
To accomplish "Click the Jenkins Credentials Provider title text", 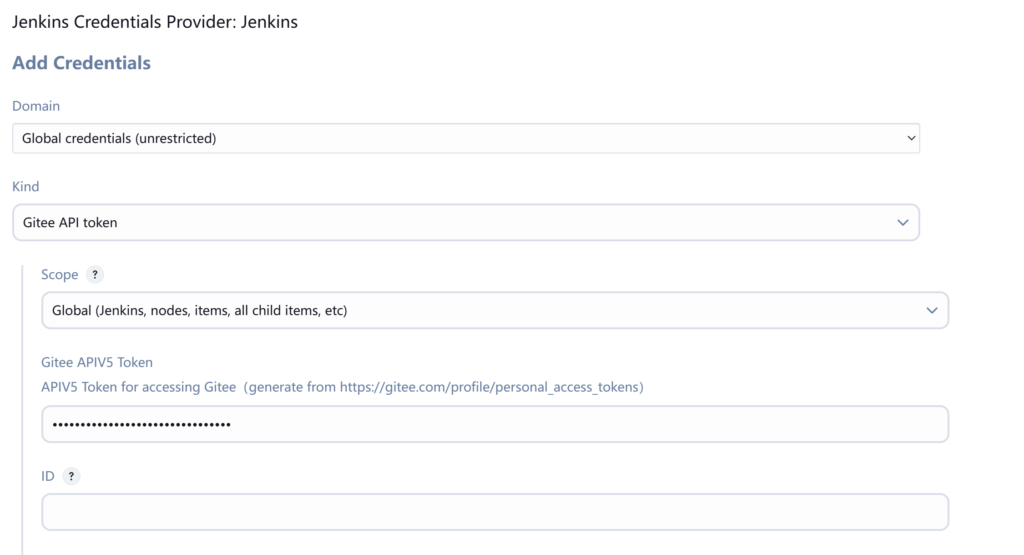I will (154, 21).
